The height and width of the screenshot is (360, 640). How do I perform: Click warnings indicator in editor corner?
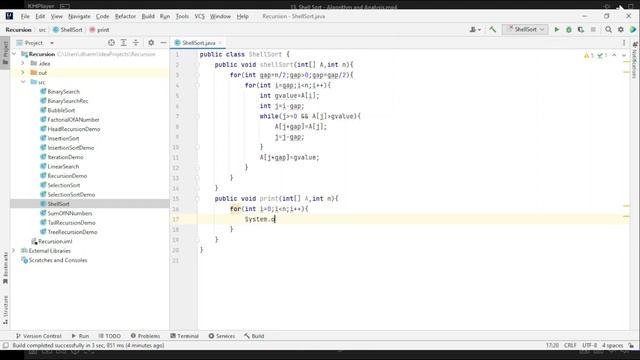[589, 55]
